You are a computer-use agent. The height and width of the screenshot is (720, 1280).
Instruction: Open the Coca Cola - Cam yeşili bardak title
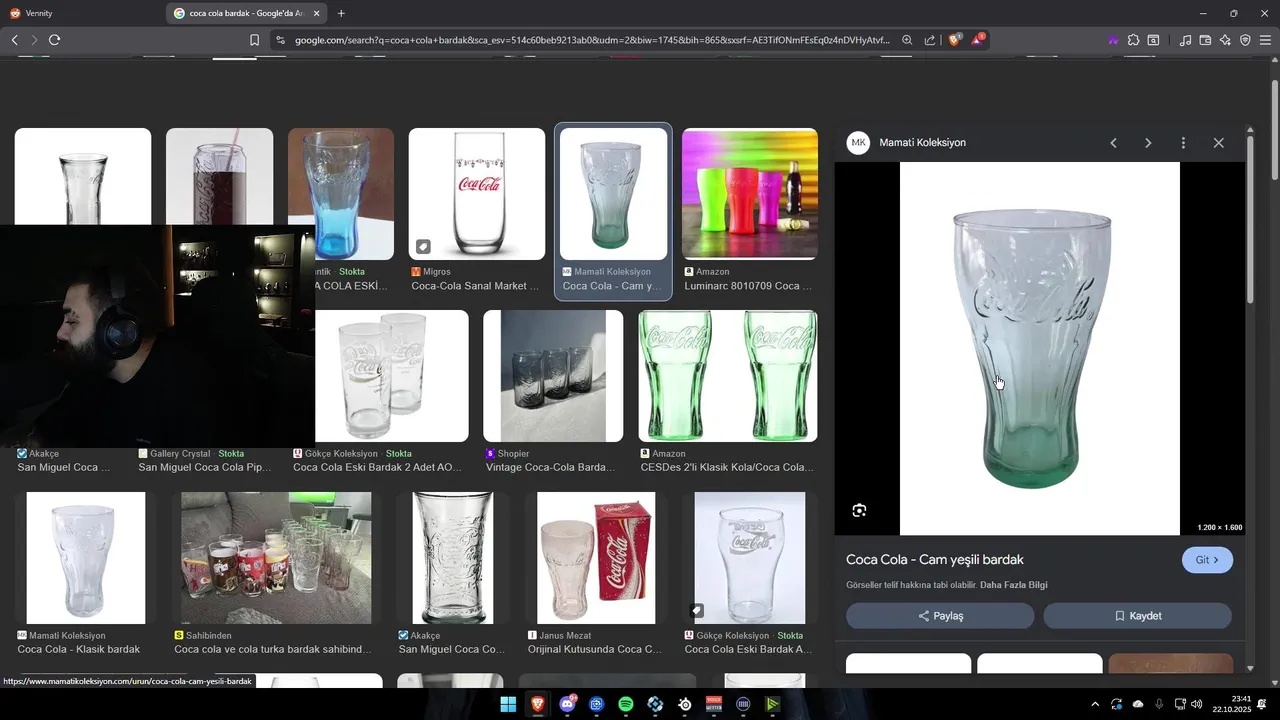(x=935, y=560)
